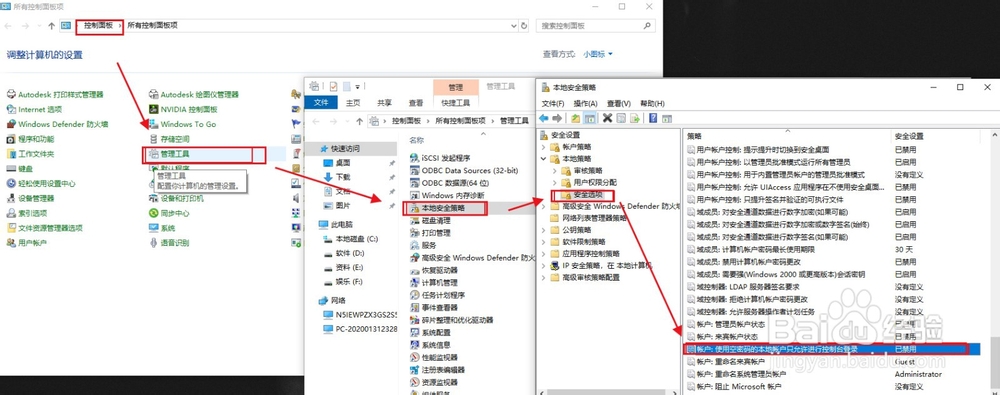
Task: Open the 查看(V) menu in Local Security Policy
Action: [x=618, y=103]
